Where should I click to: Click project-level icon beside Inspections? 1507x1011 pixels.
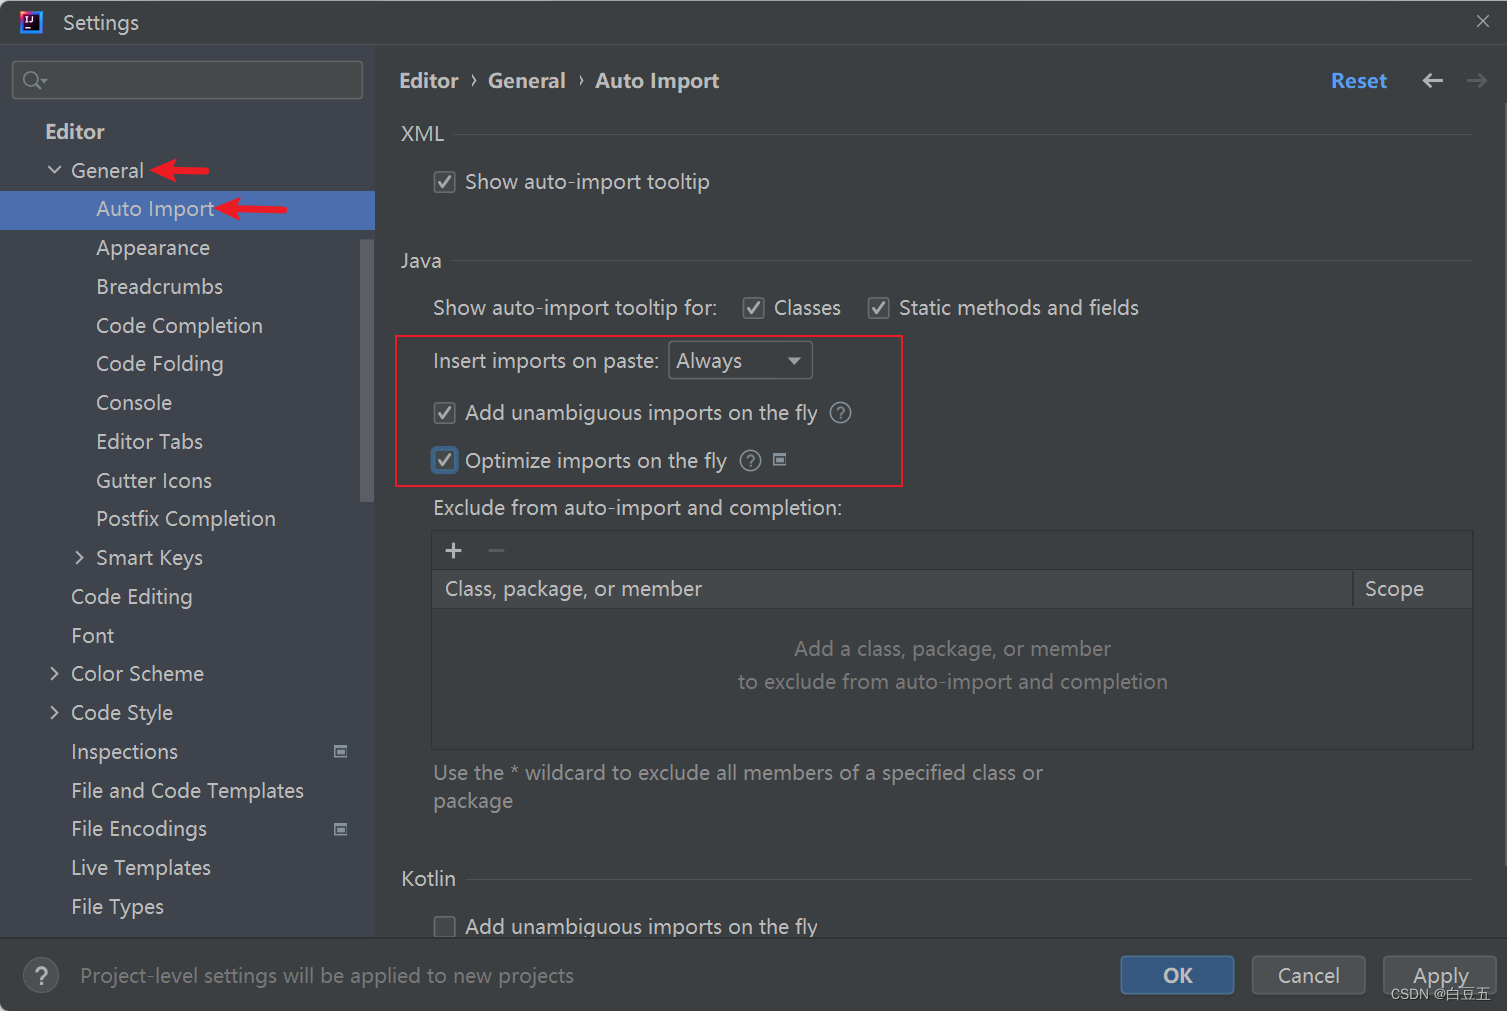tap(340, 751)
